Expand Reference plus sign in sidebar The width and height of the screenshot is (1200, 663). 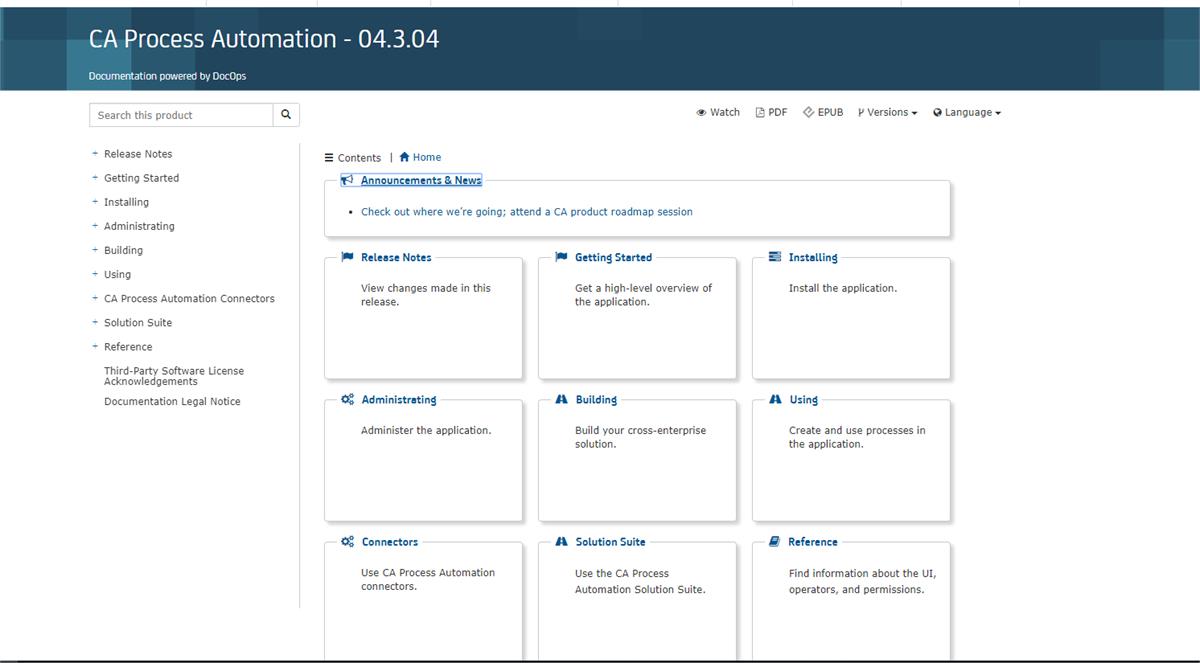[x=95, y=346]
